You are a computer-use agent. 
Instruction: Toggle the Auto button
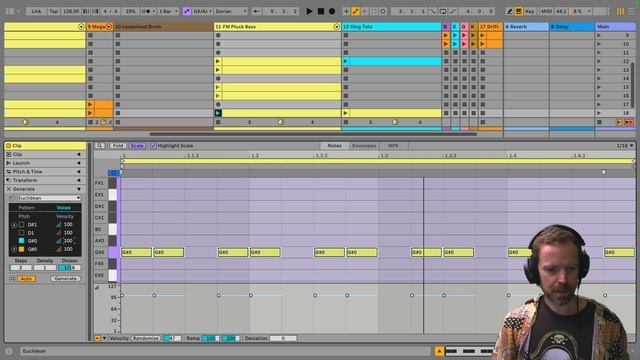pos(26,279)
